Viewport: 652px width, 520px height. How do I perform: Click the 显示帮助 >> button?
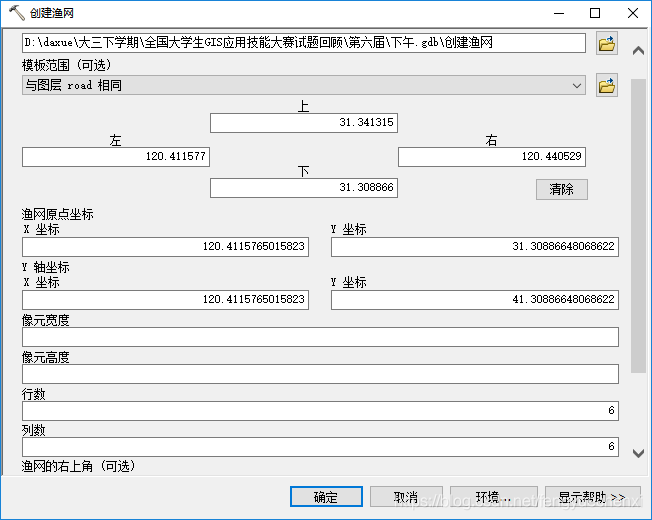[593, 497]
